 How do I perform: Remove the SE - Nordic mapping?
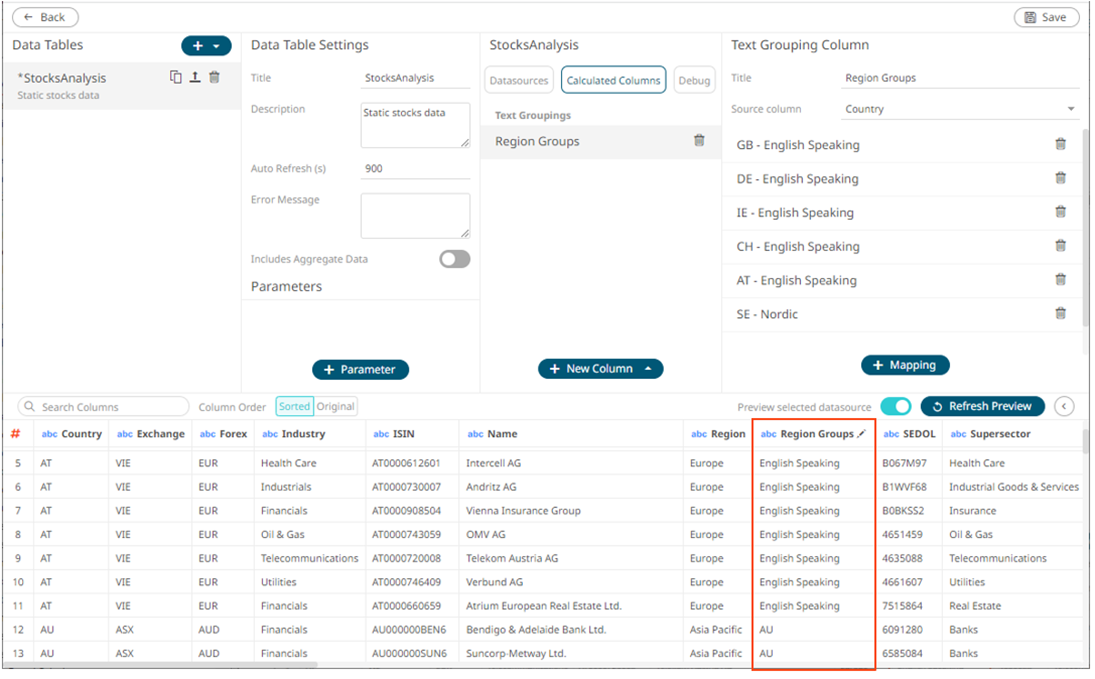point(1060,314)
